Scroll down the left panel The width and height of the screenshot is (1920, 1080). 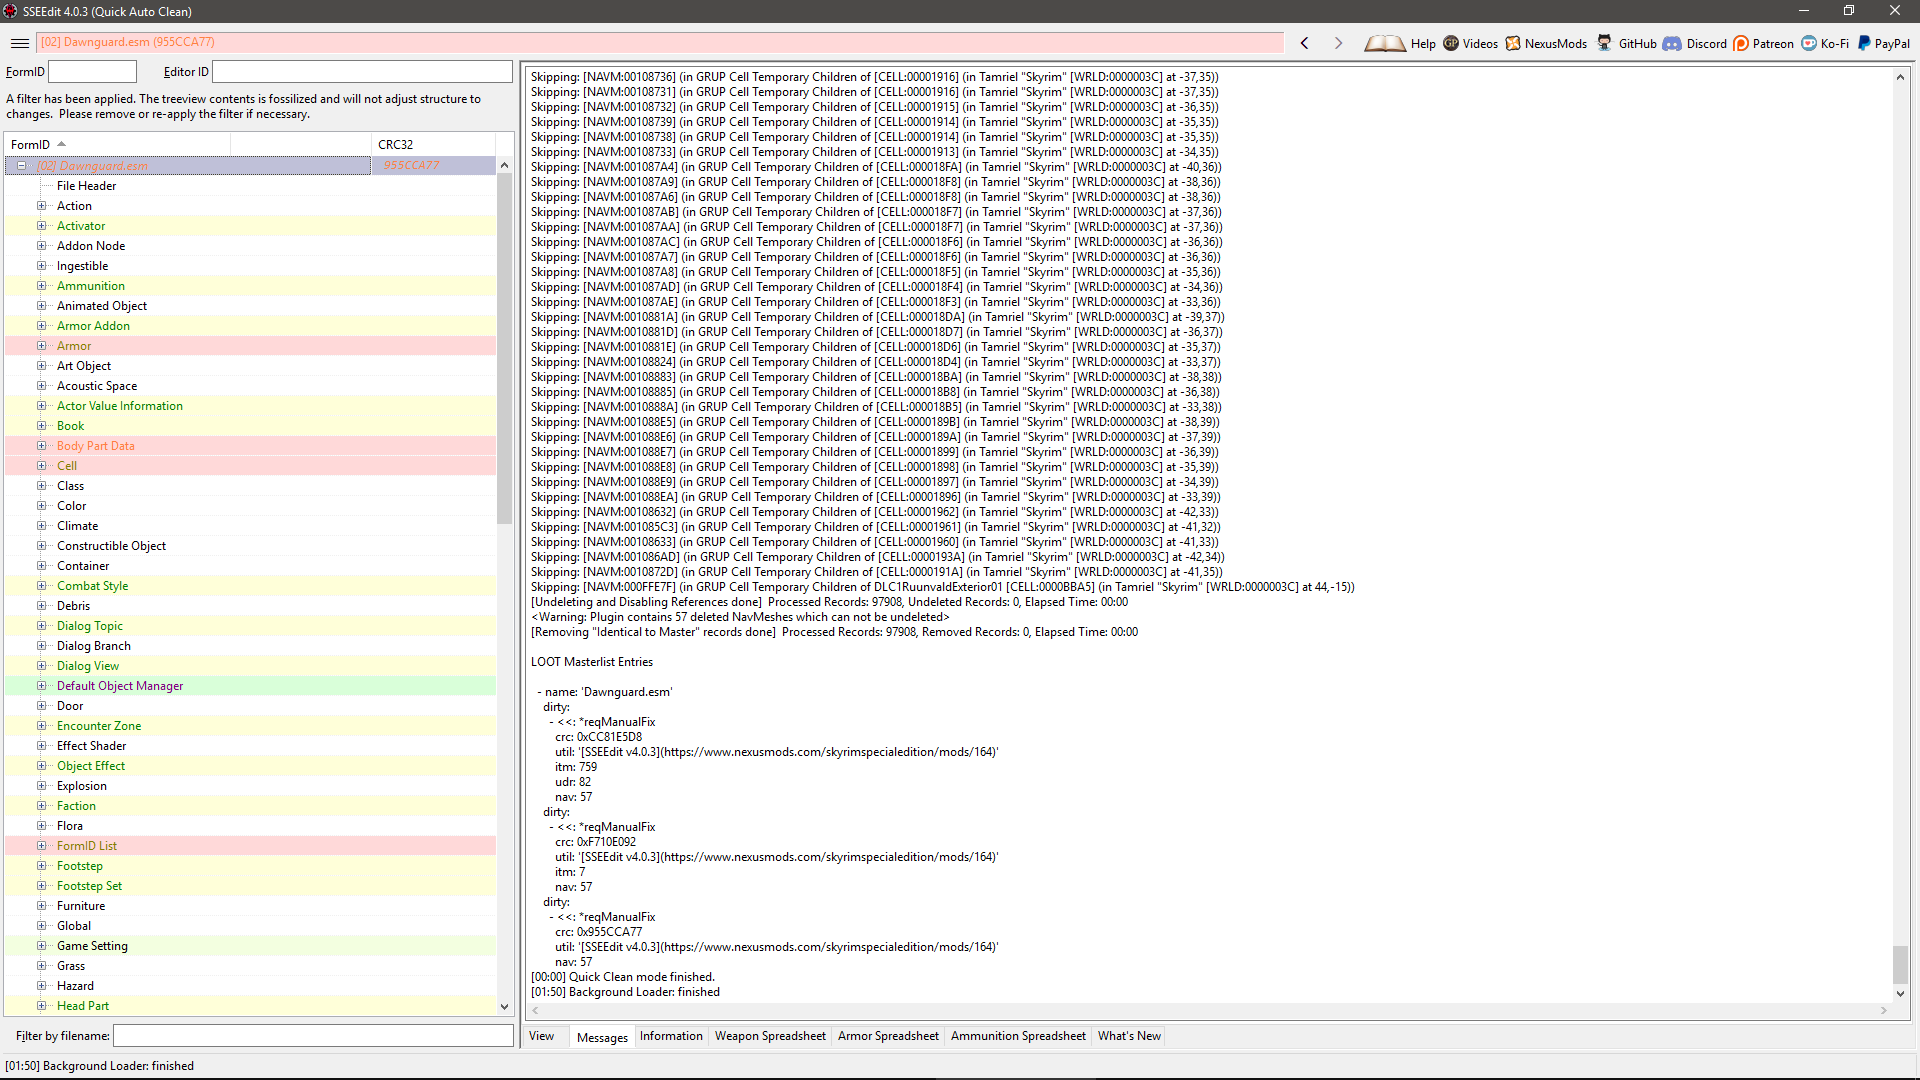point(504,1006)
